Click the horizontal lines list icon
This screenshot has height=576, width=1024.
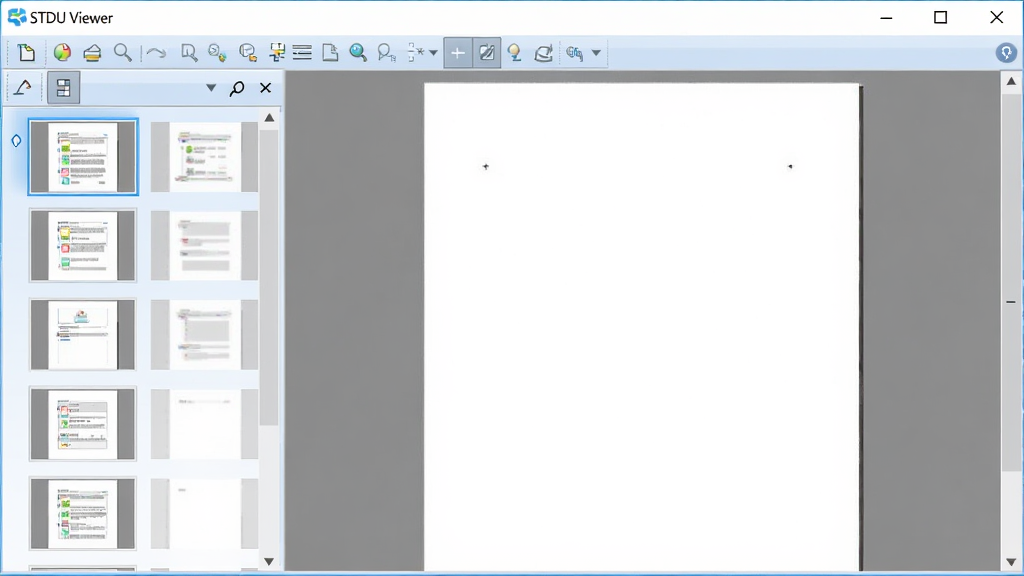pos(302,52)
